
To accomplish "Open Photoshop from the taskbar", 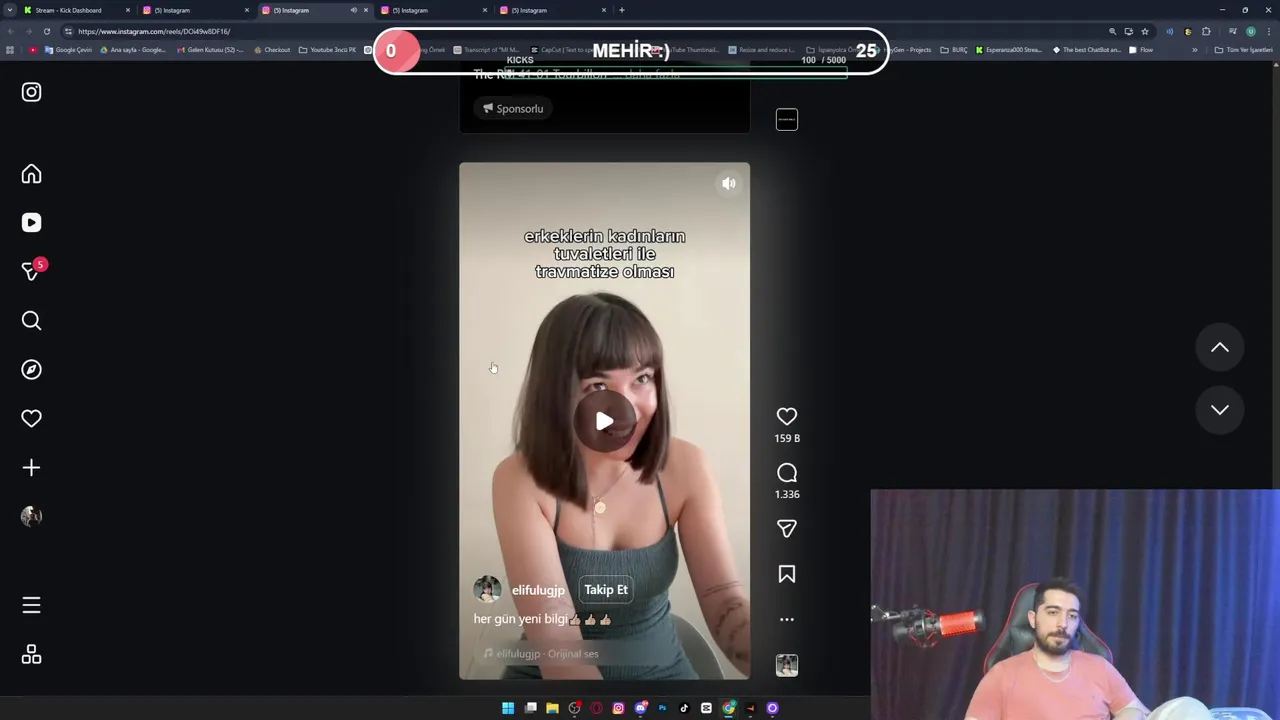I will click(662, 708).
